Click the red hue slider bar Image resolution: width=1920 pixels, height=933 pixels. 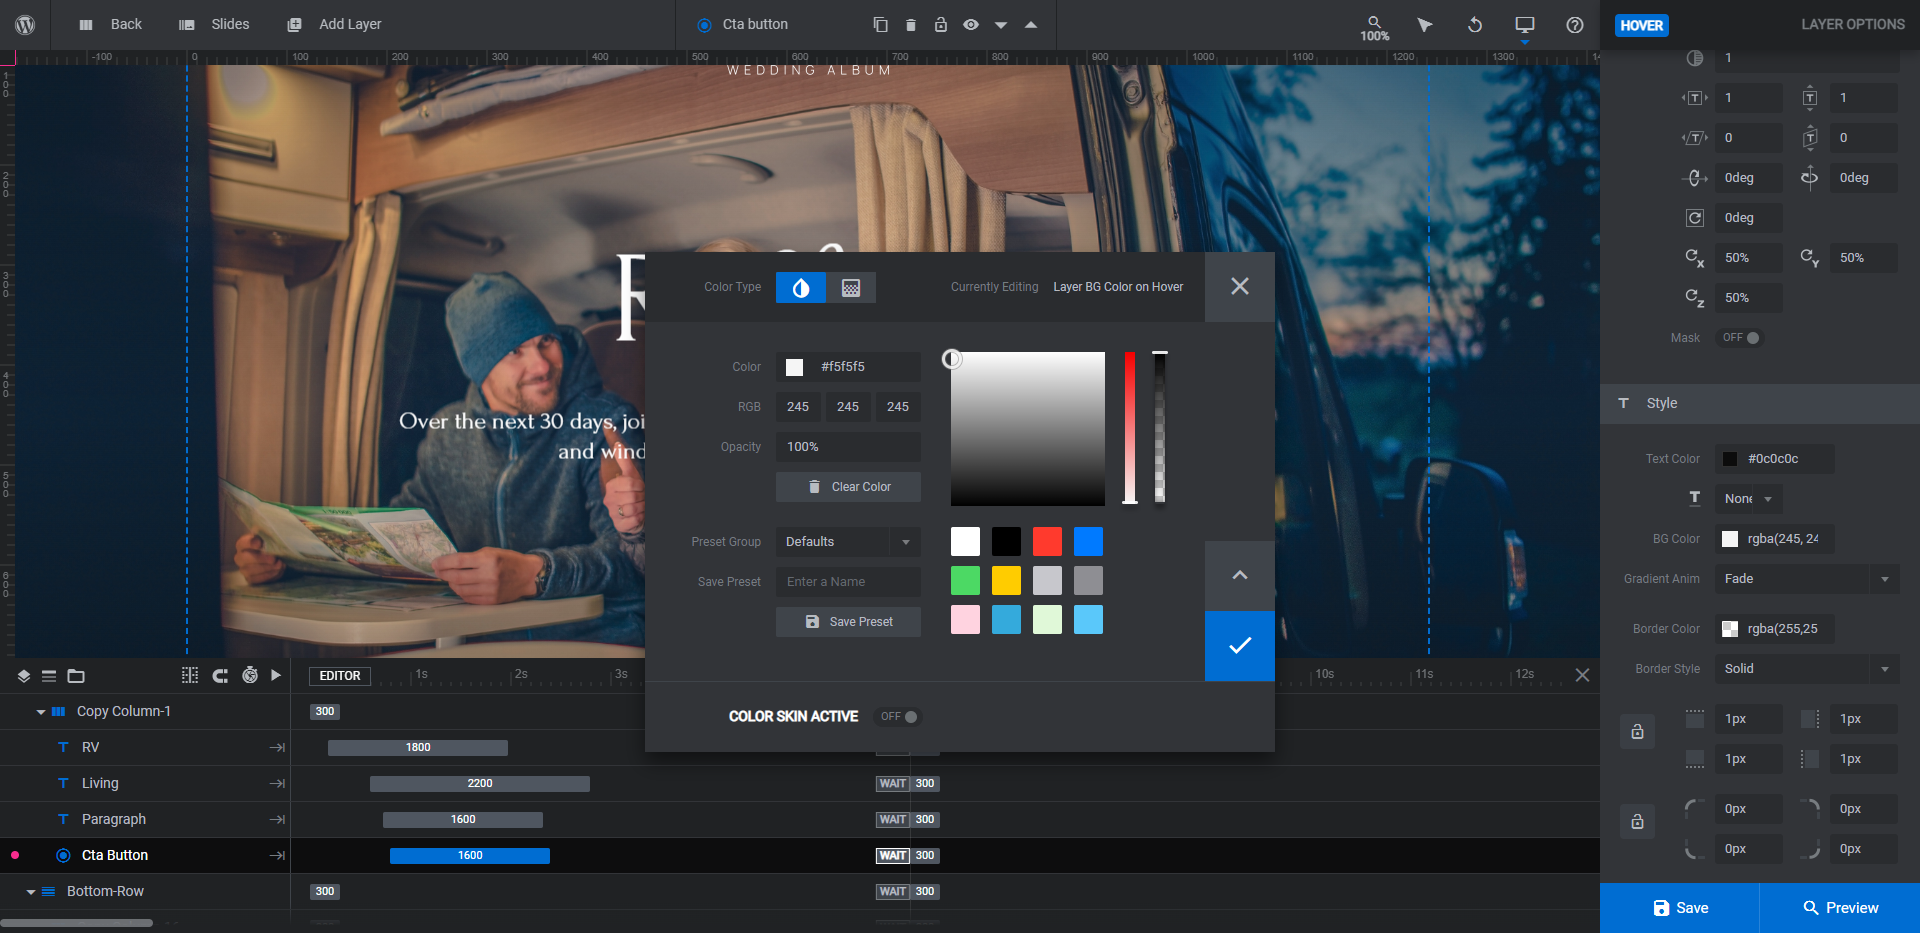pos(1130,427)
